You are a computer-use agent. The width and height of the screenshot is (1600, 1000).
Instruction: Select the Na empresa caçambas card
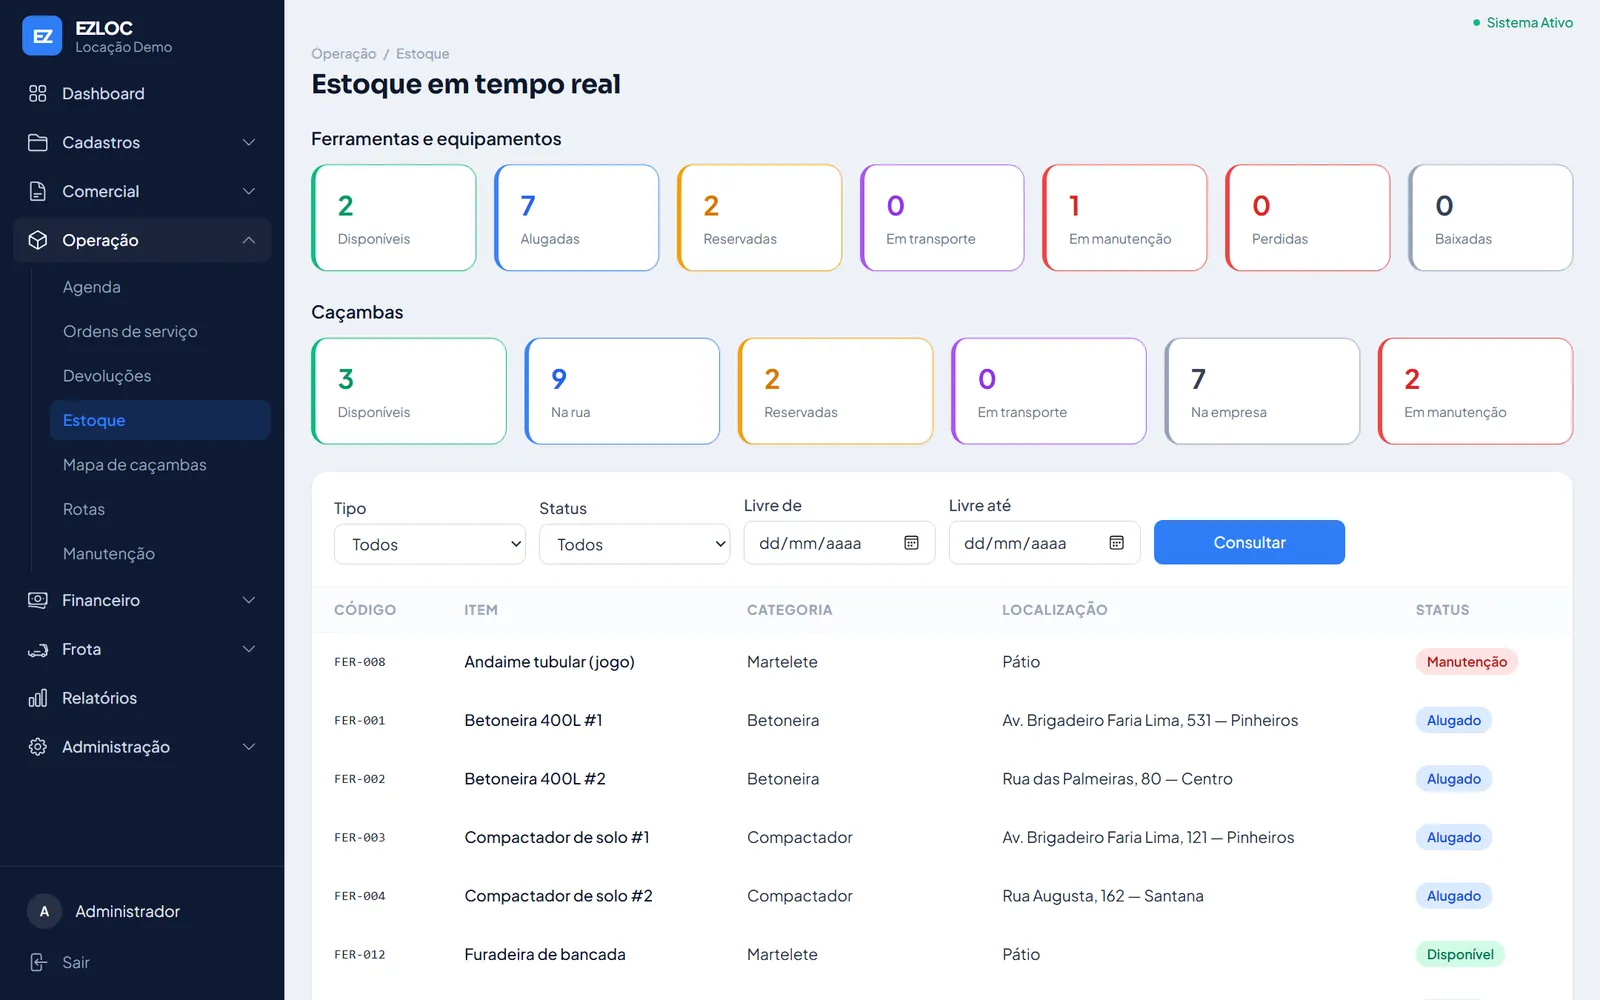[x=1262, y=391]
